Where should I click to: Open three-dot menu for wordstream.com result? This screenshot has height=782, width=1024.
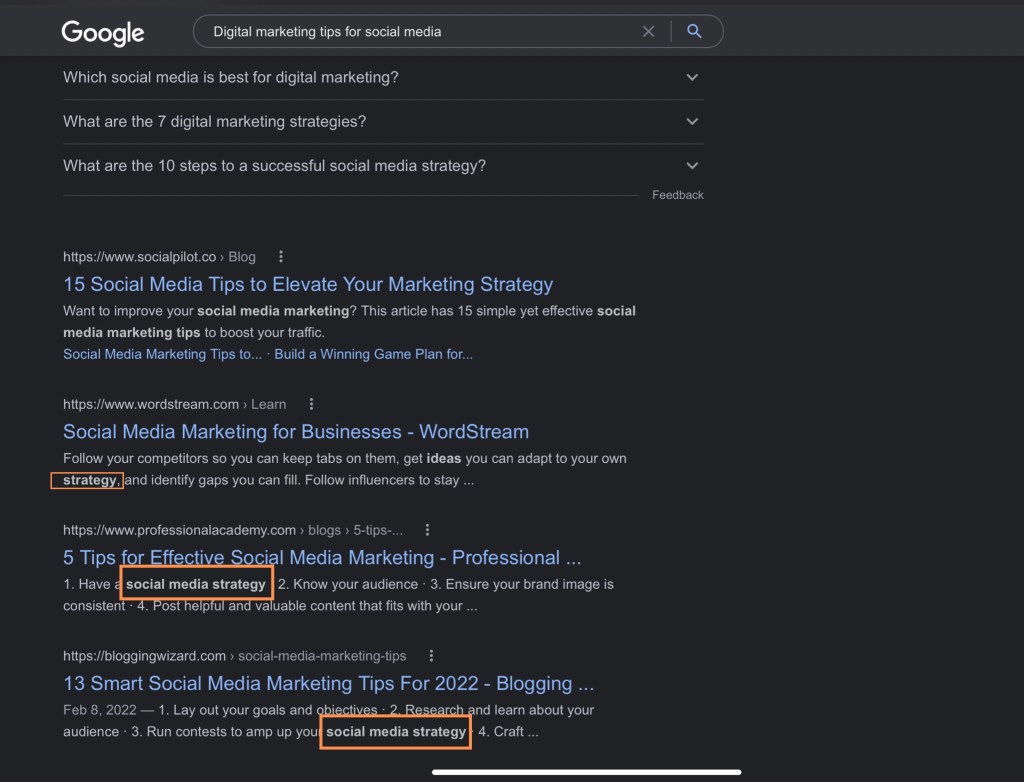(x=312, y=404)
